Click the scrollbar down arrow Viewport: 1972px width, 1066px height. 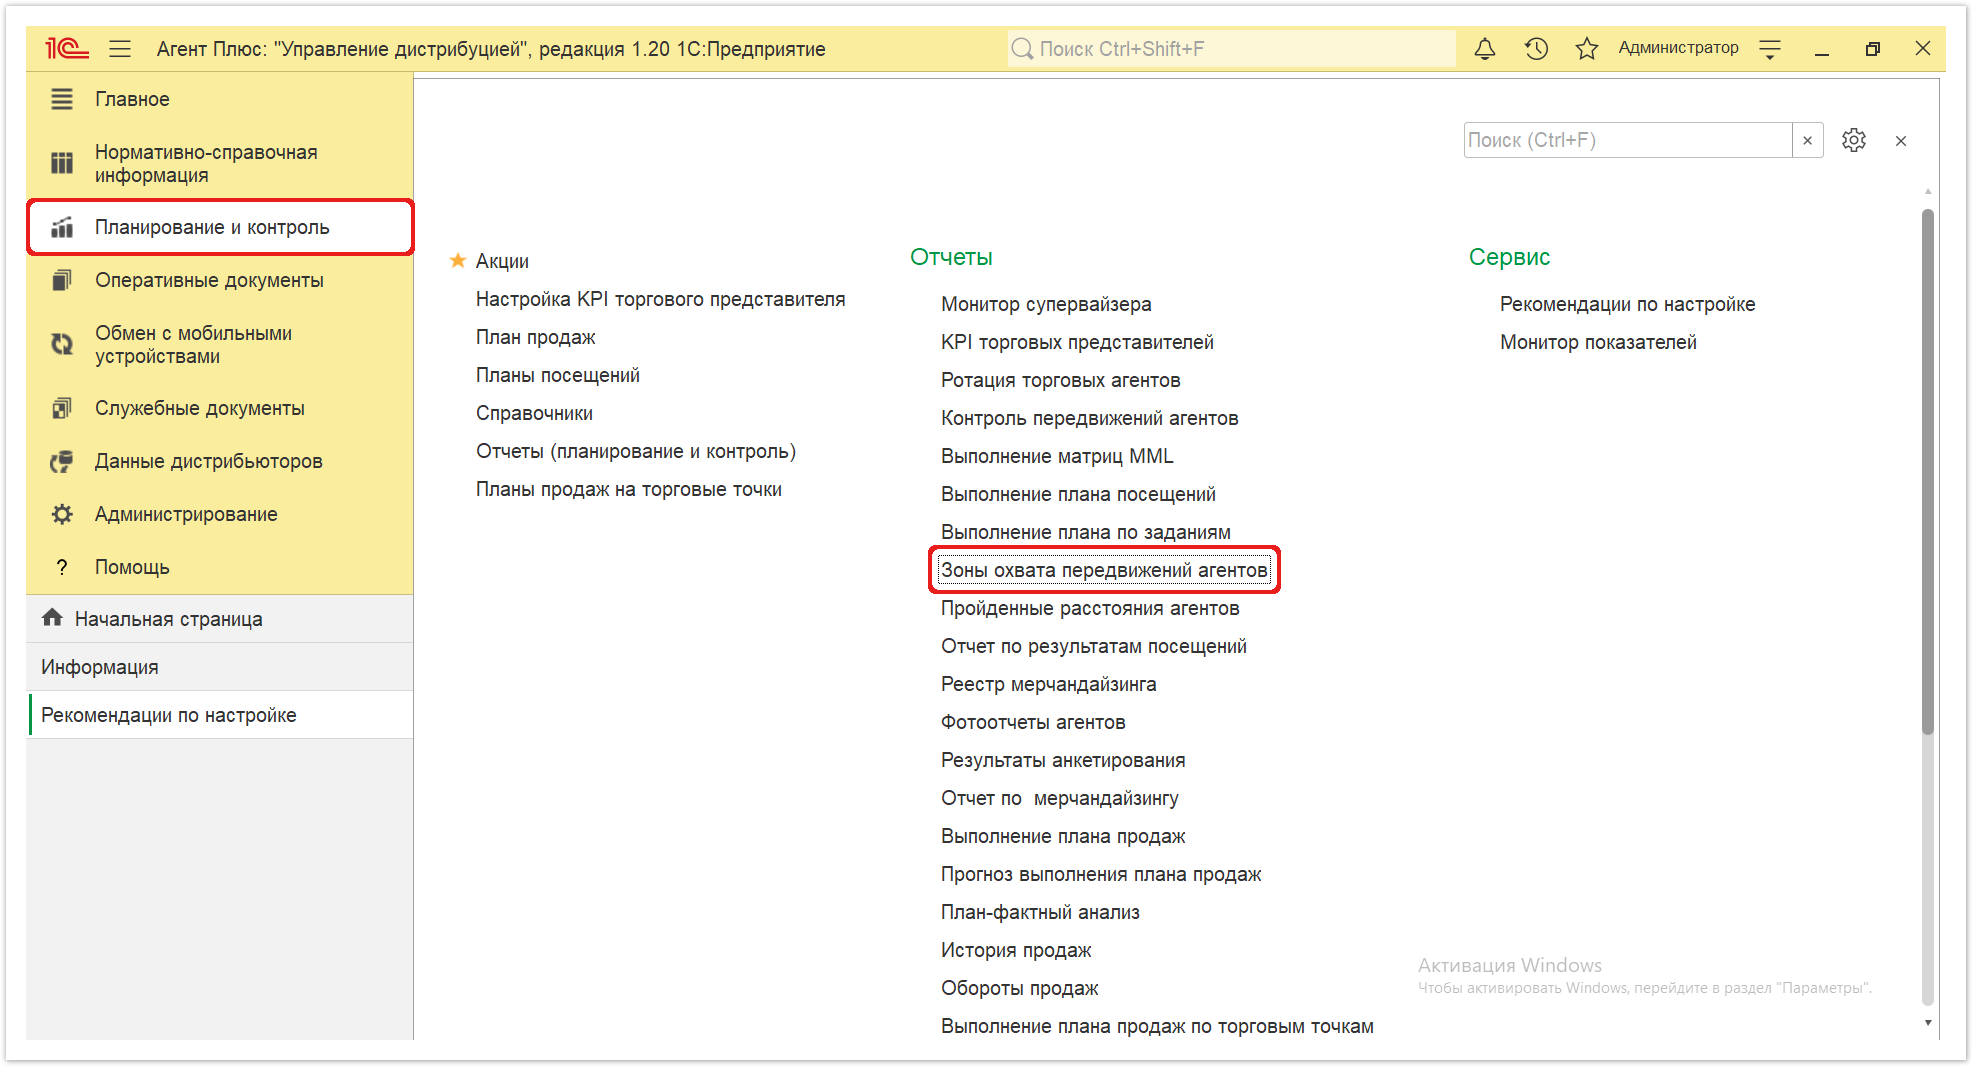1928,1023
